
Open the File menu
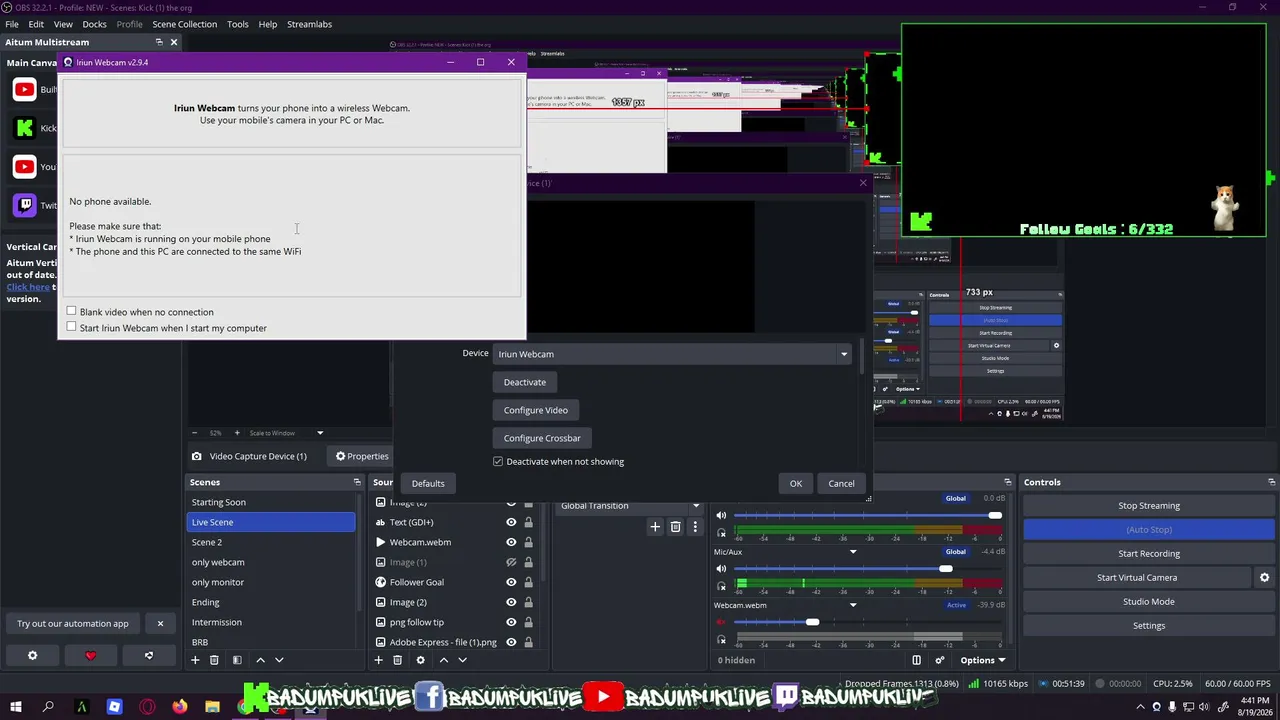tap(12, 24)
